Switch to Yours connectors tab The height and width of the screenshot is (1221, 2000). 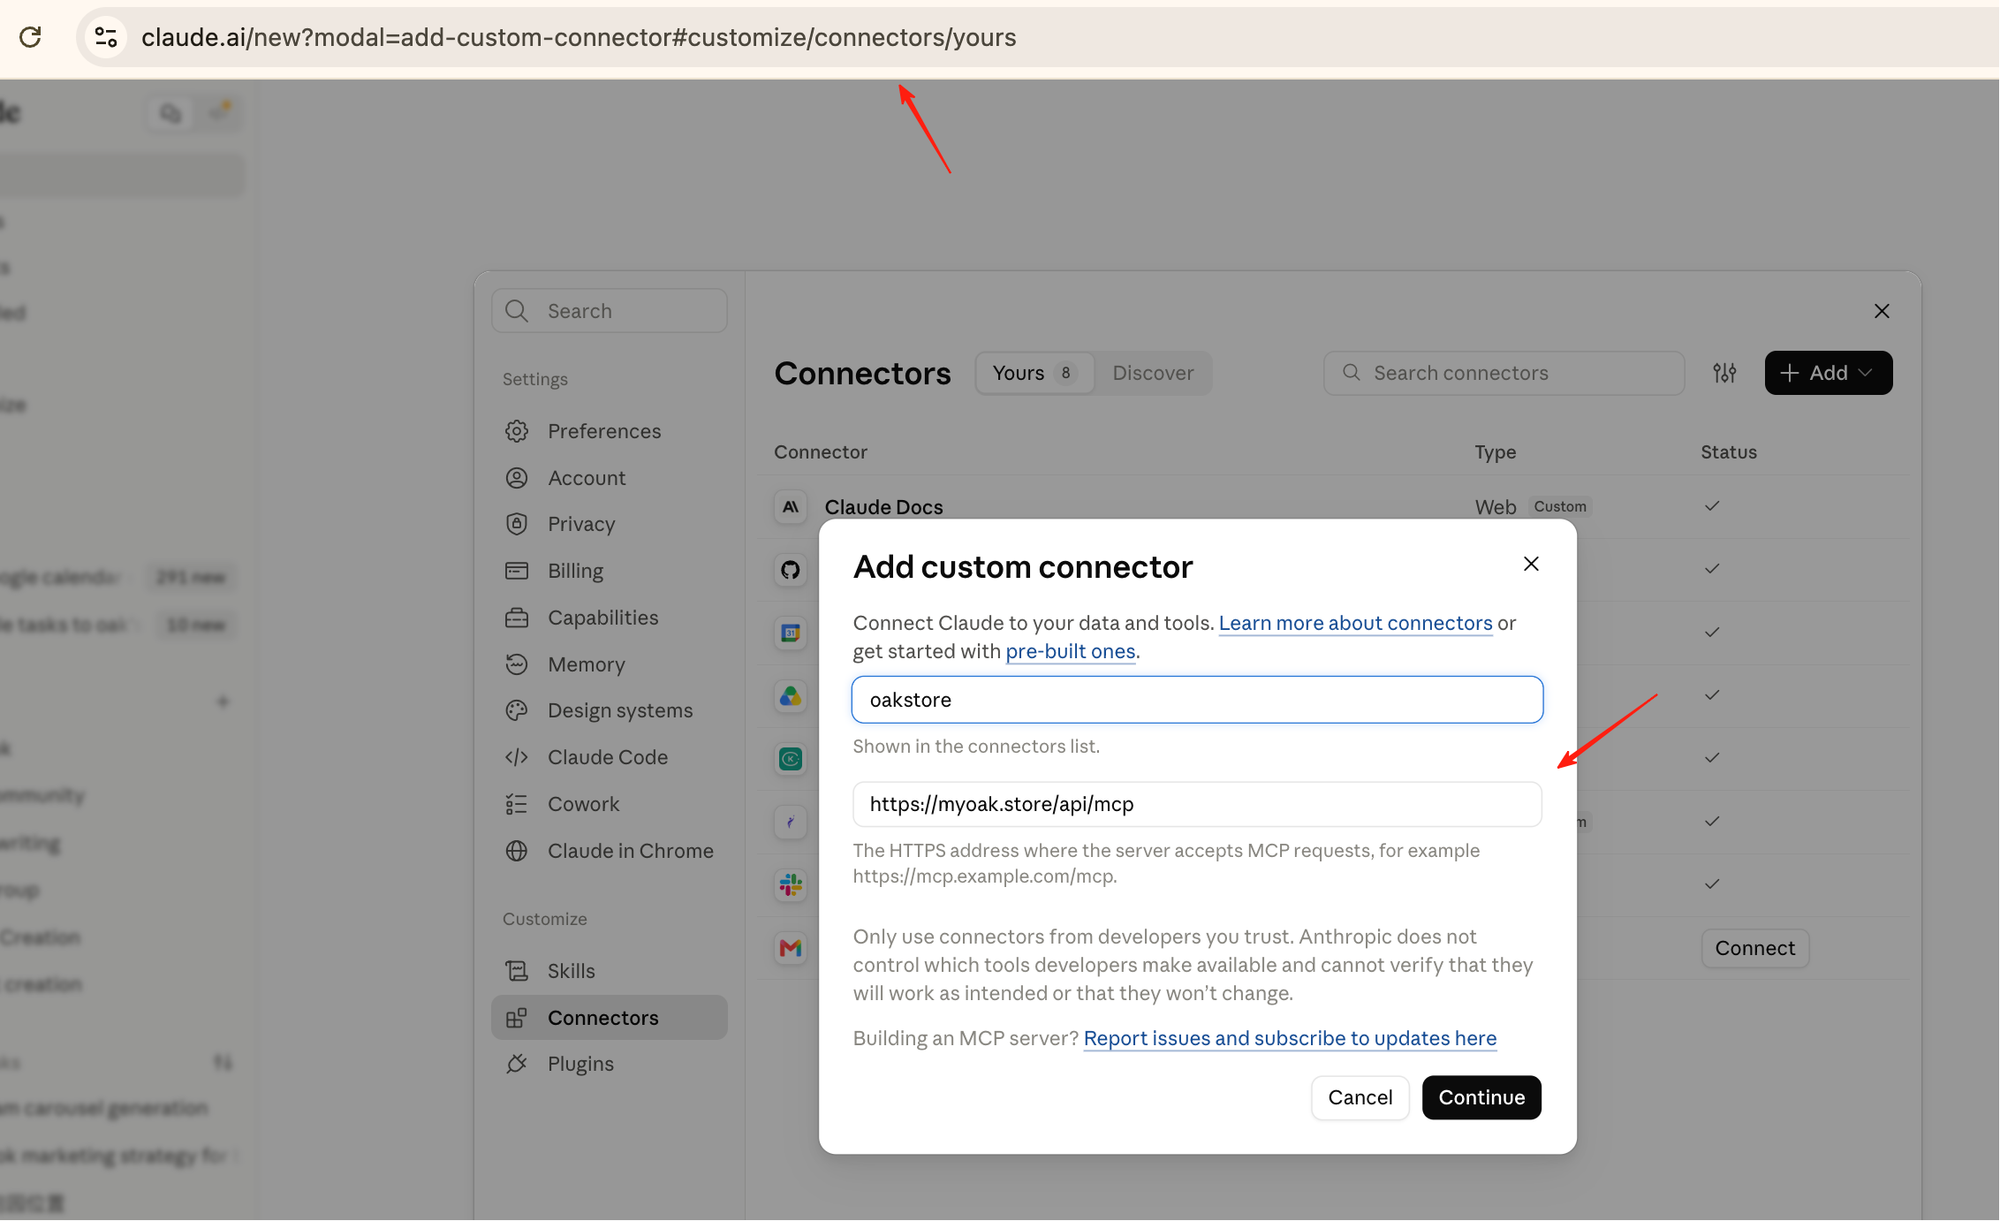click(x=1034, y=373)
